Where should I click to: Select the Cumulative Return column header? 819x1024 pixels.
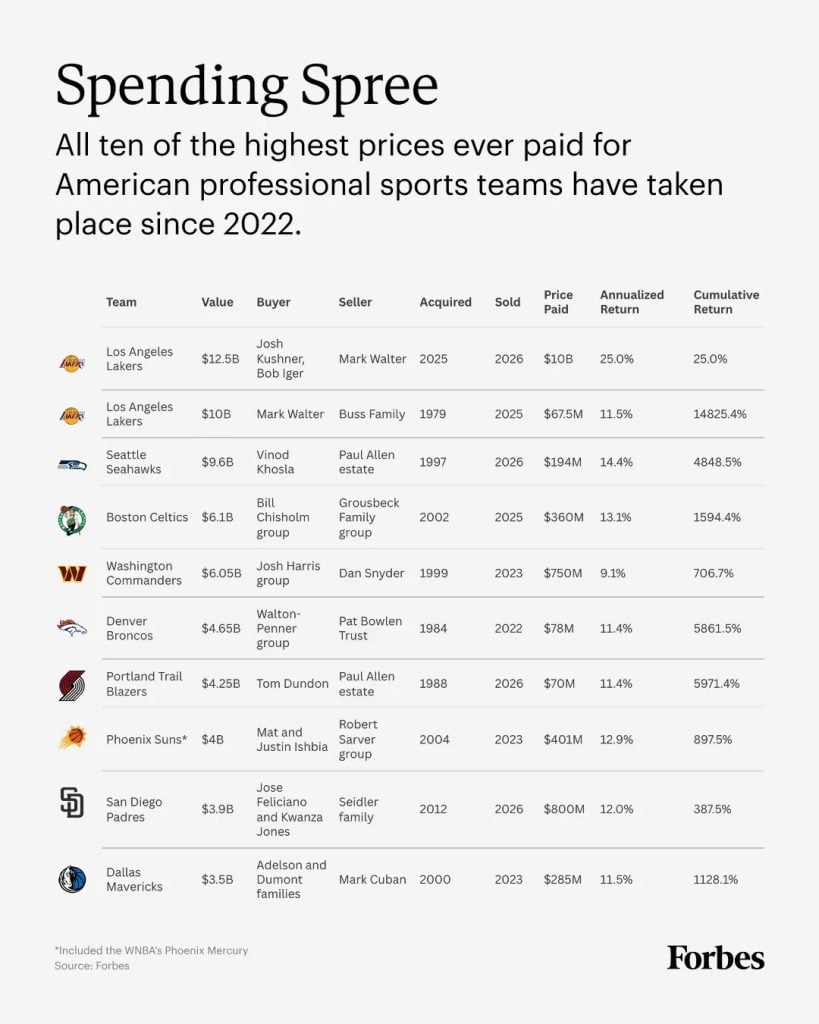pos(726,302)
